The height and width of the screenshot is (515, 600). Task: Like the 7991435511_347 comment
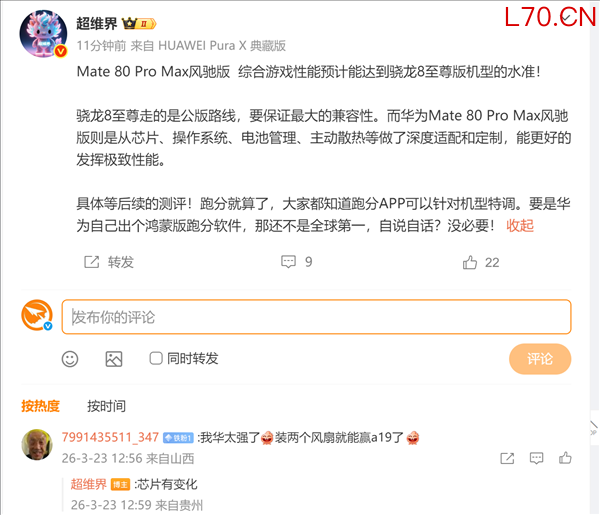pyautogui.click(x=565, y=458)
